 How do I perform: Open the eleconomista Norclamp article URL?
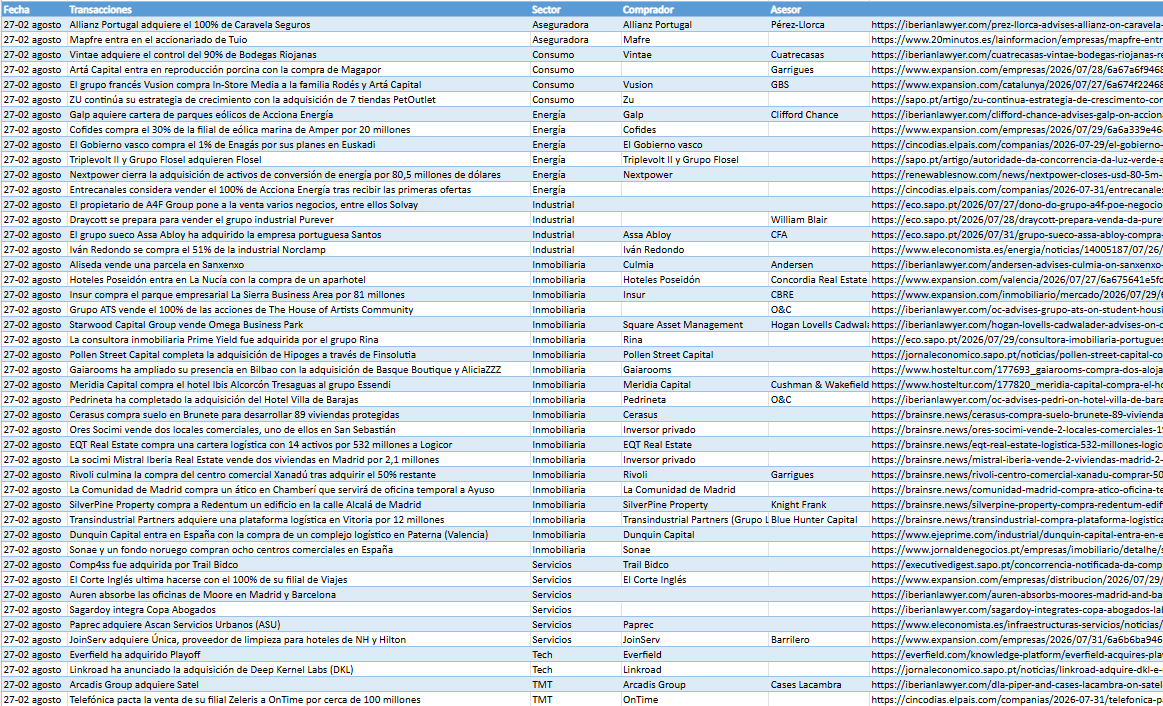click(x=1016, y=250)
